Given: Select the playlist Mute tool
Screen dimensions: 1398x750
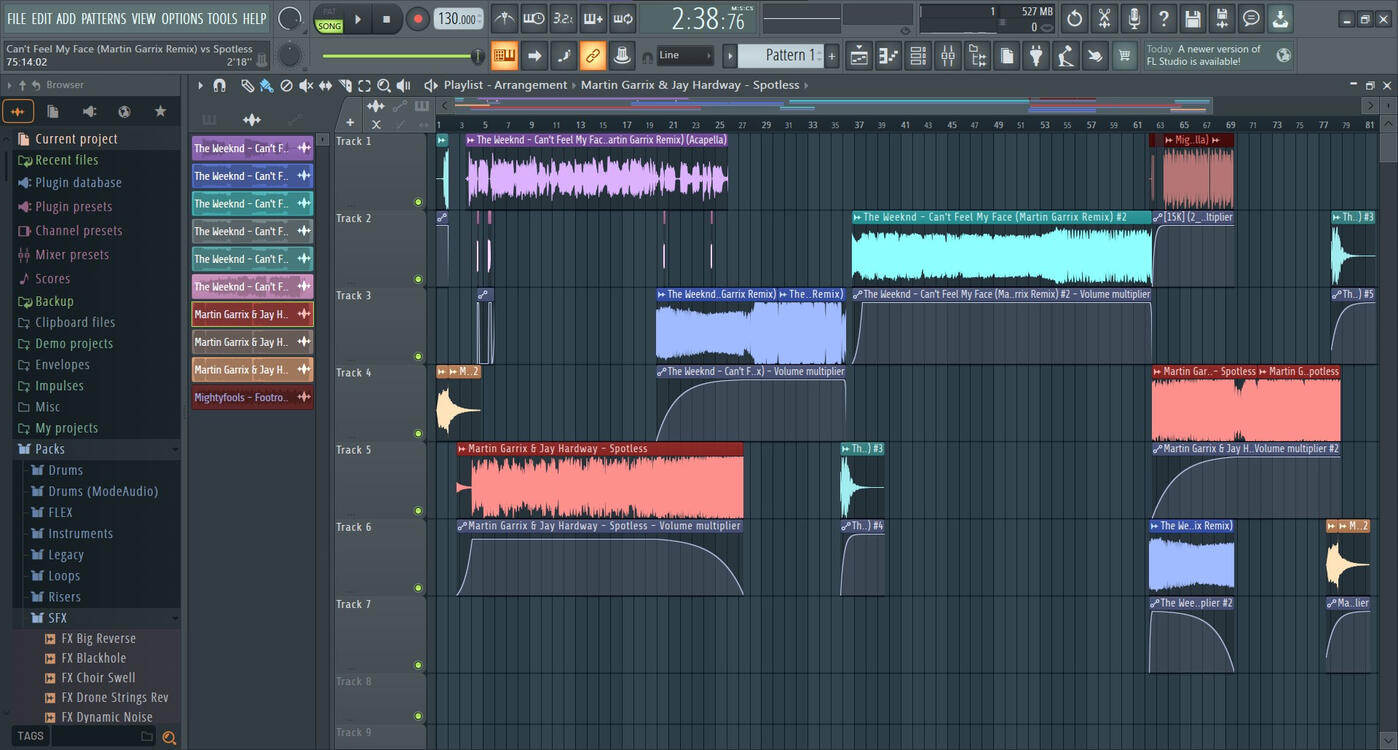Looking at the screenshot, I should (306, 85).
